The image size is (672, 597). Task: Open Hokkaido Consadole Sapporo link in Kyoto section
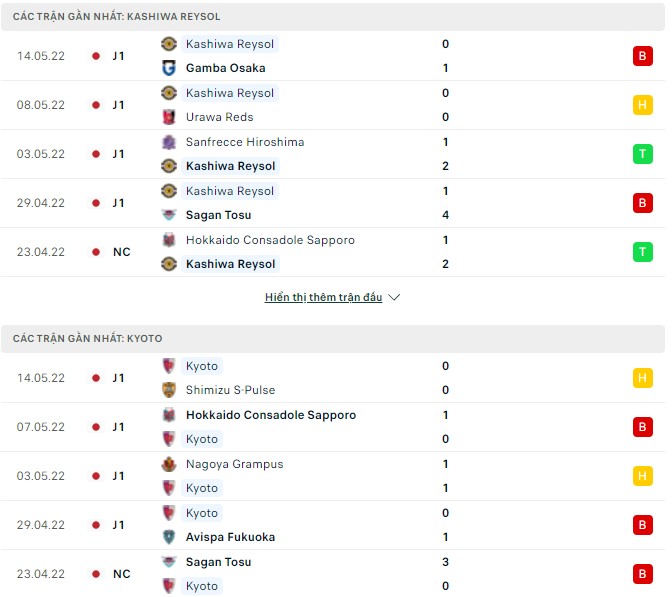pos(270,415)
